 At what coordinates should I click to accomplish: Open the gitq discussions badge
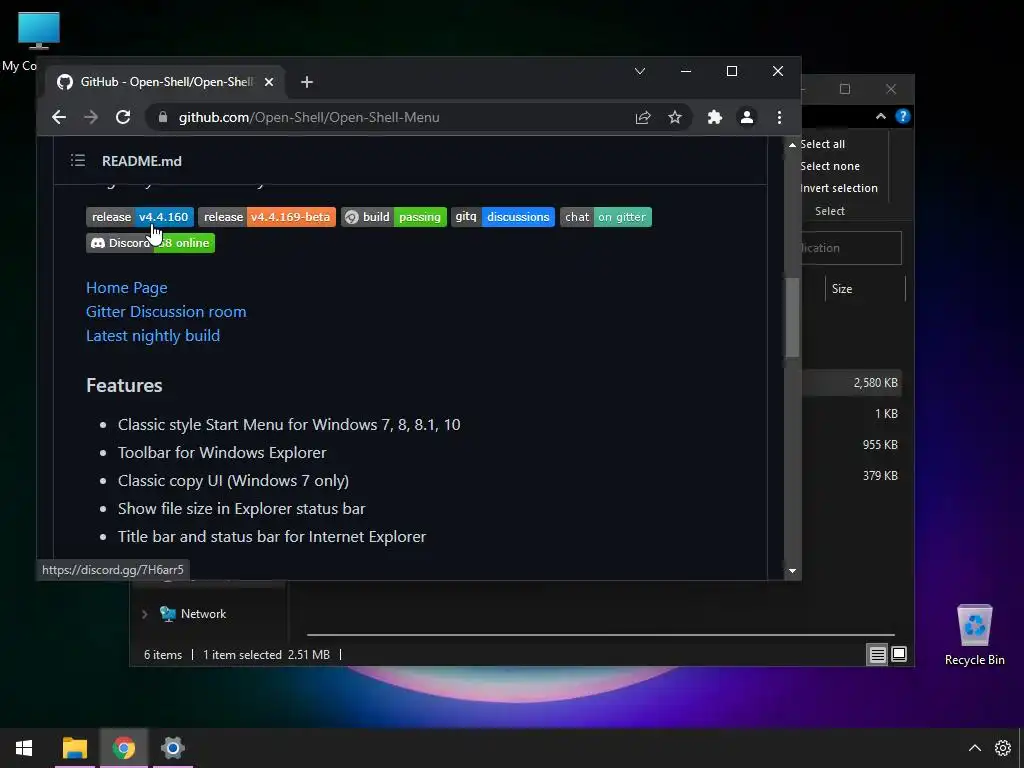(503, 217)
